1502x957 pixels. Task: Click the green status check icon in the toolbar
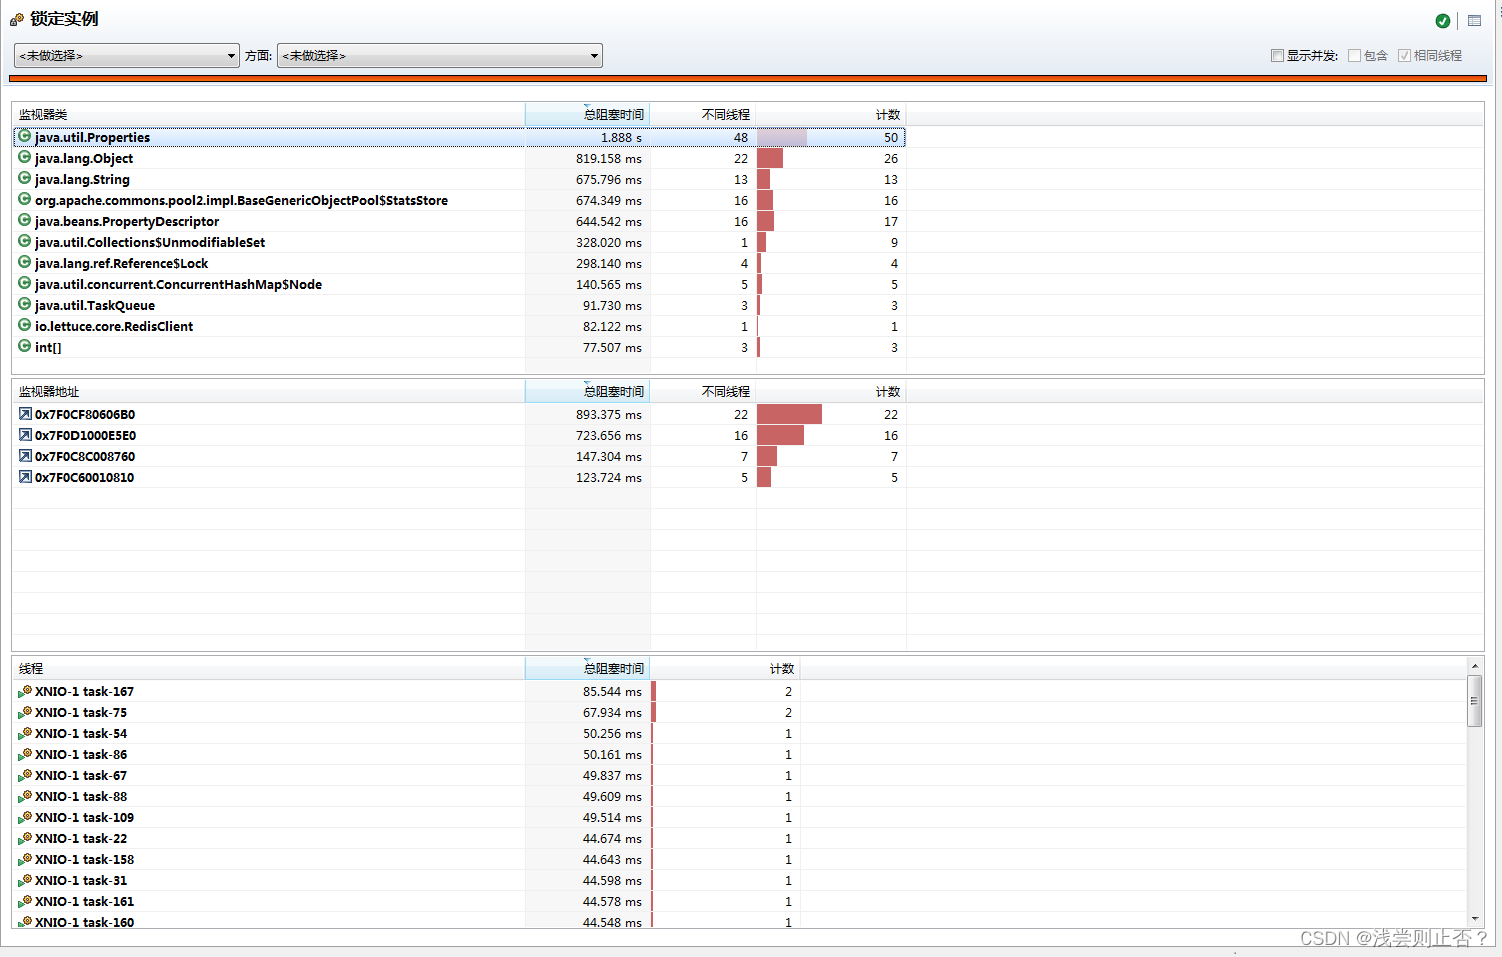(1442, 20)
